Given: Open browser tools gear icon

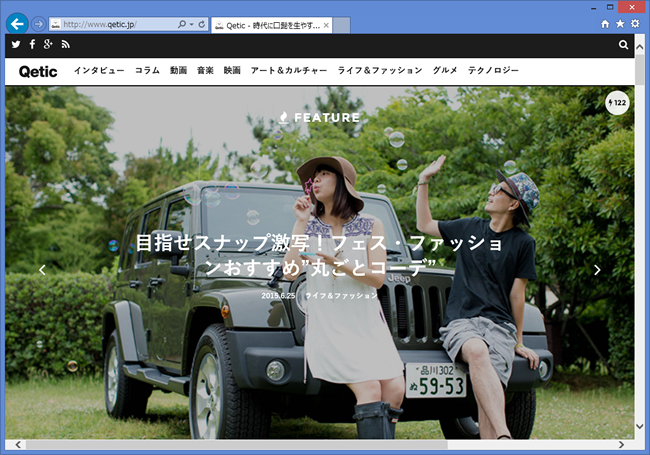Looking at the screenshot, I should pos(634,23).
